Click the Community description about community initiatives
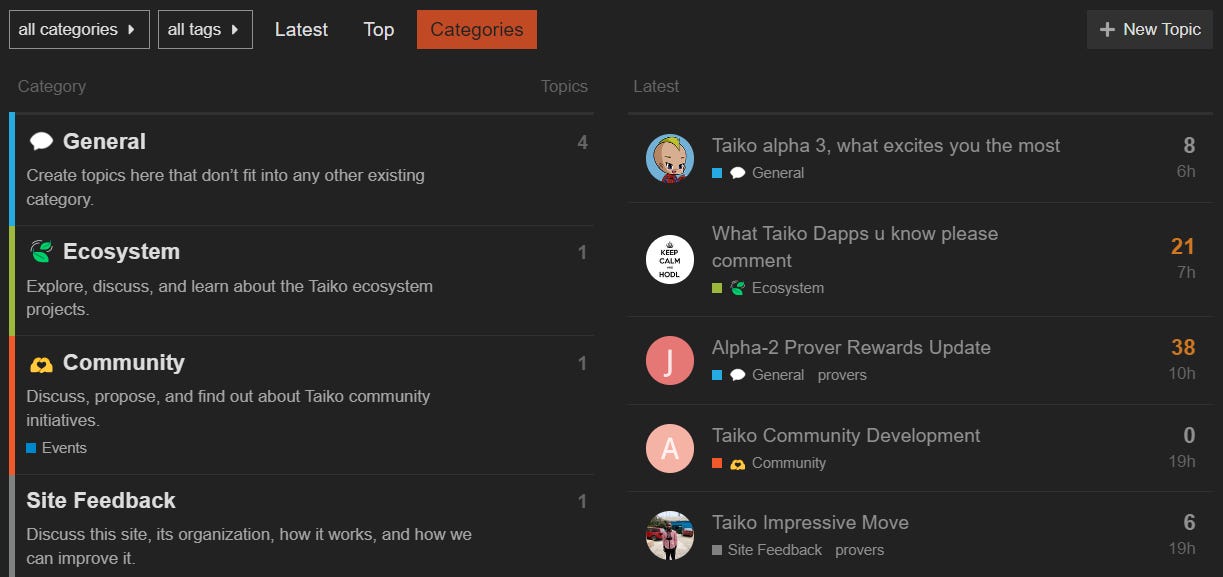Image resolution: width=1223 pixels, height=577 pixels. tap(228, 408)
